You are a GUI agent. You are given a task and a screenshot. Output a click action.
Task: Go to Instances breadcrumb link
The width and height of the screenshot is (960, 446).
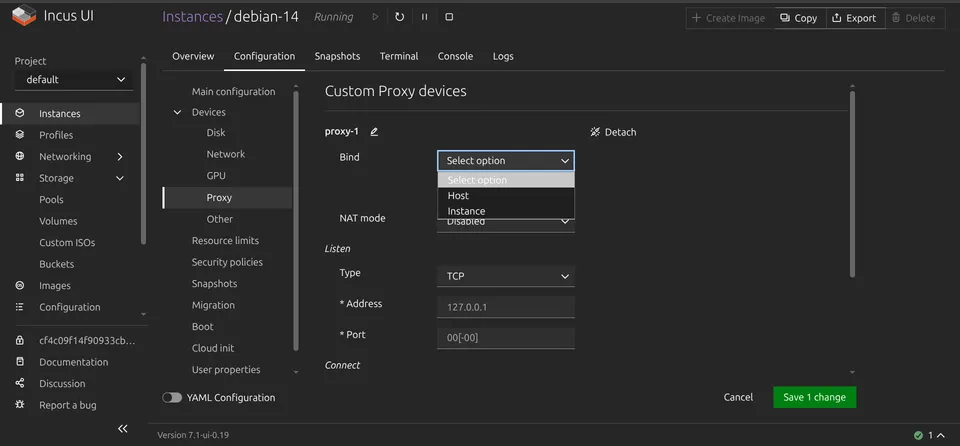(x=192, y=17)
